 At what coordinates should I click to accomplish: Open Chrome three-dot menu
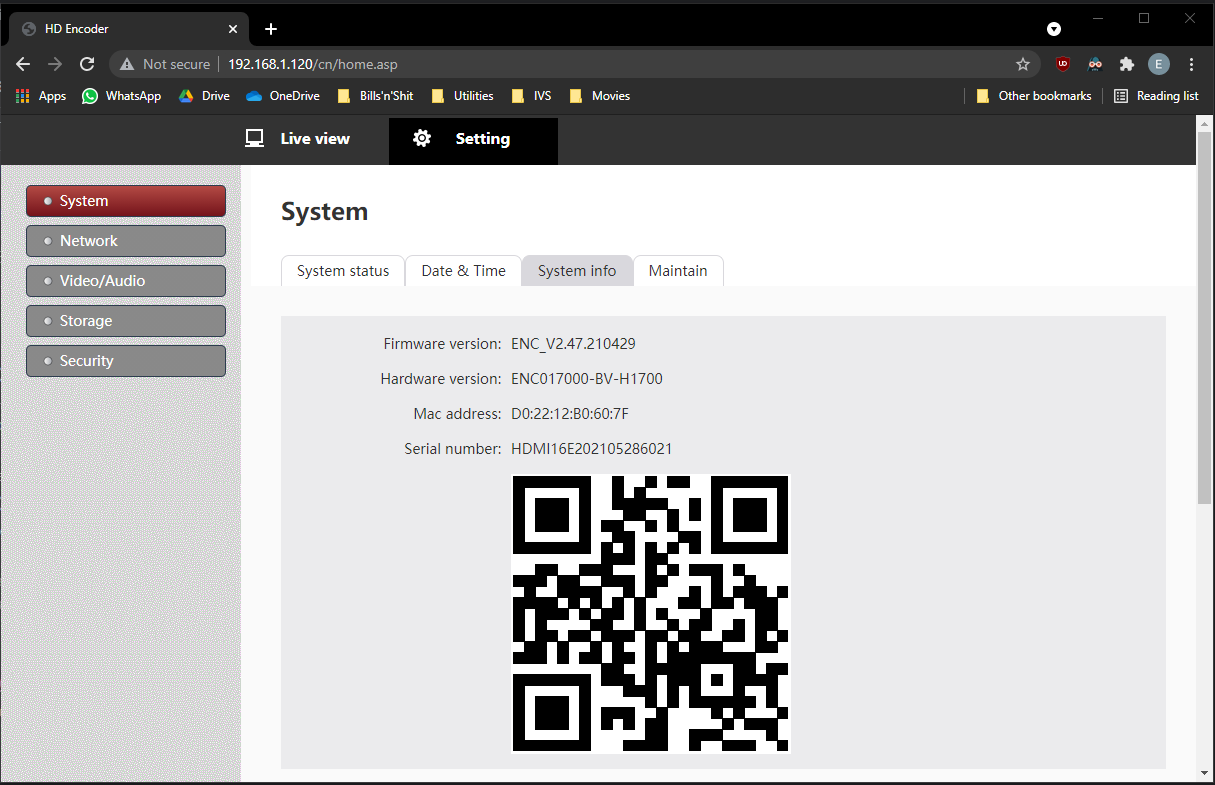point(1191,64)
